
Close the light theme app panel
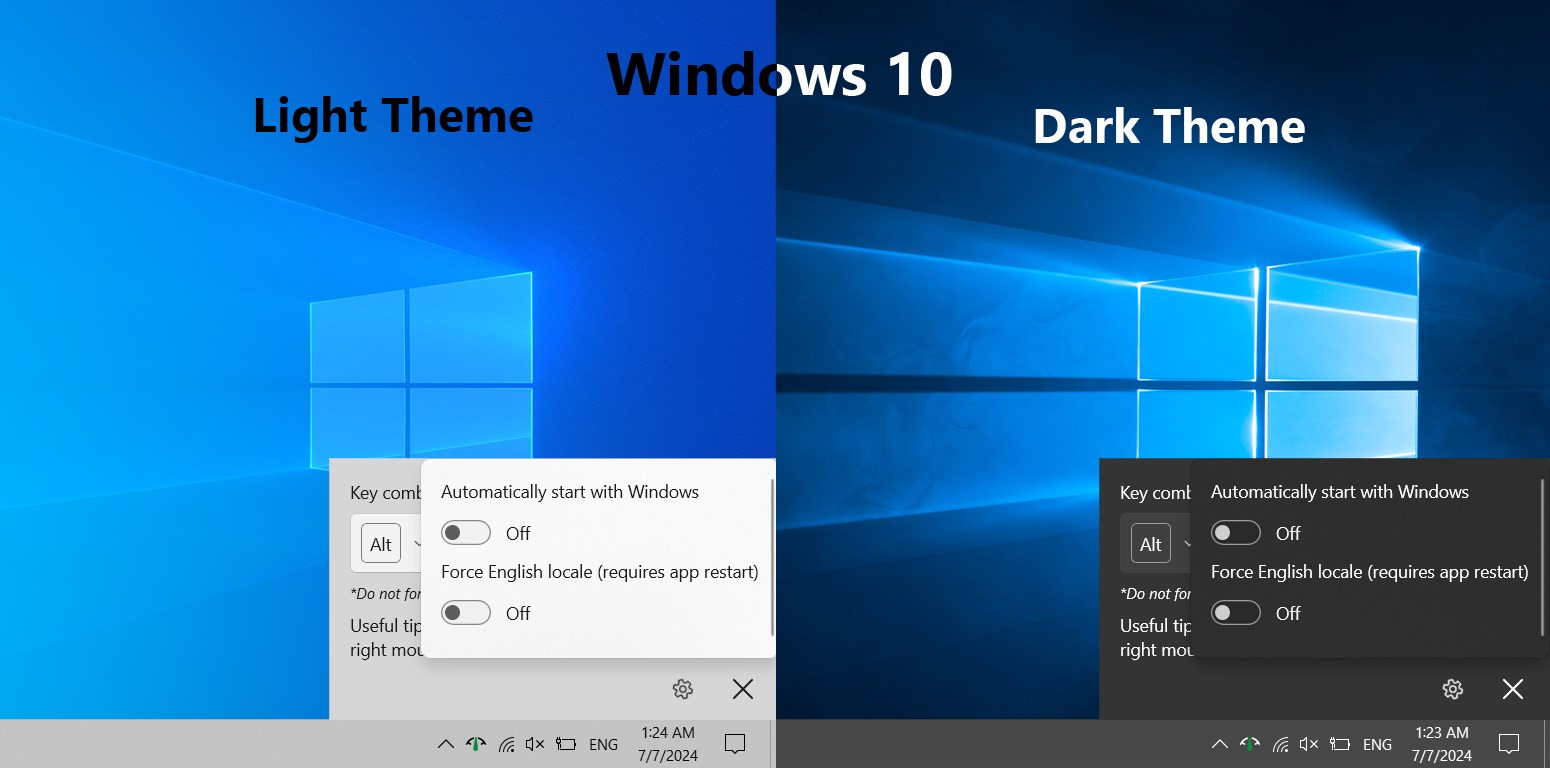click(x=743, y=689)
